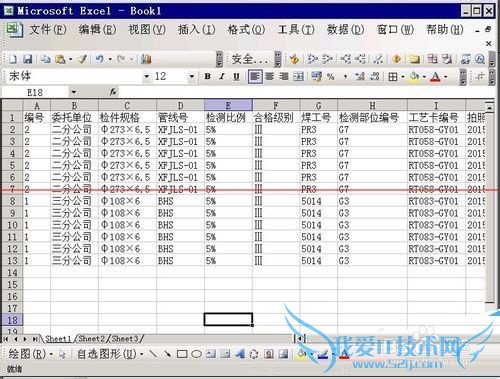
Task: Open the 编辑(E) menu
Action: click(97, 30)
